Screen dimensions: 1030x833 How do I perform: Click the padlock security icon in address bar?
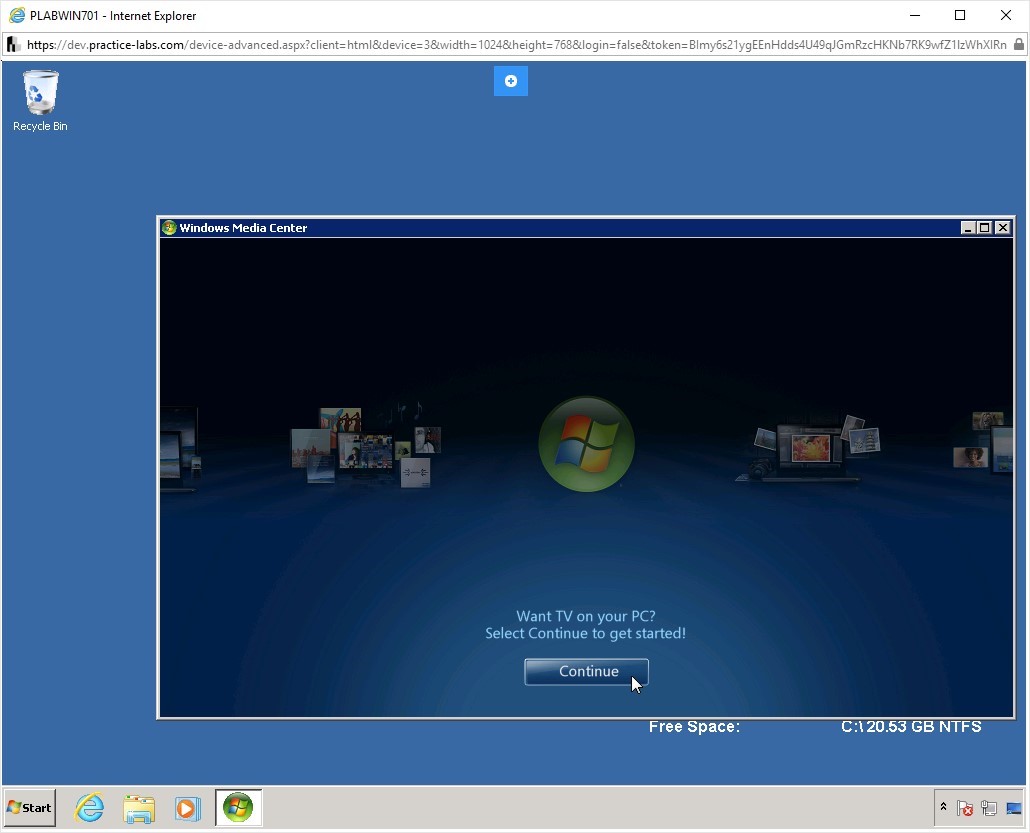(1019, 45)
